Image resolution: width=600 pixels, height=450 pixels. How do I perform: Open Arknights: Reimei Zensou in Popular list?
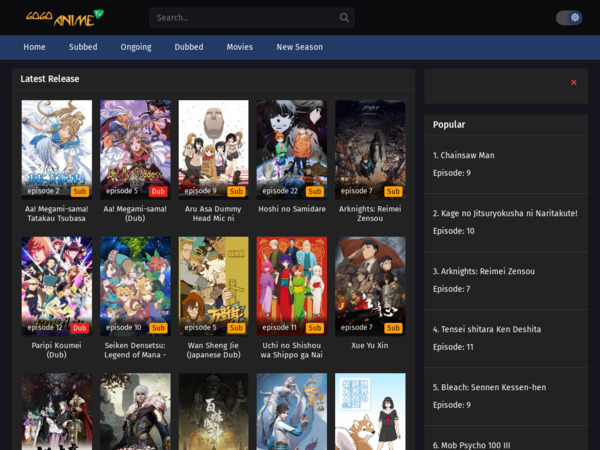(x=484, y=271)
